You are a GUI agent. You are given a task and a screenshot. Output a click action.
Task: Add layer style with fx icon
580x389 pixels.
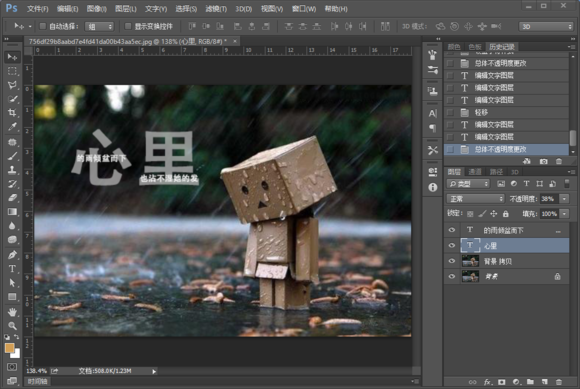point(488,382)
